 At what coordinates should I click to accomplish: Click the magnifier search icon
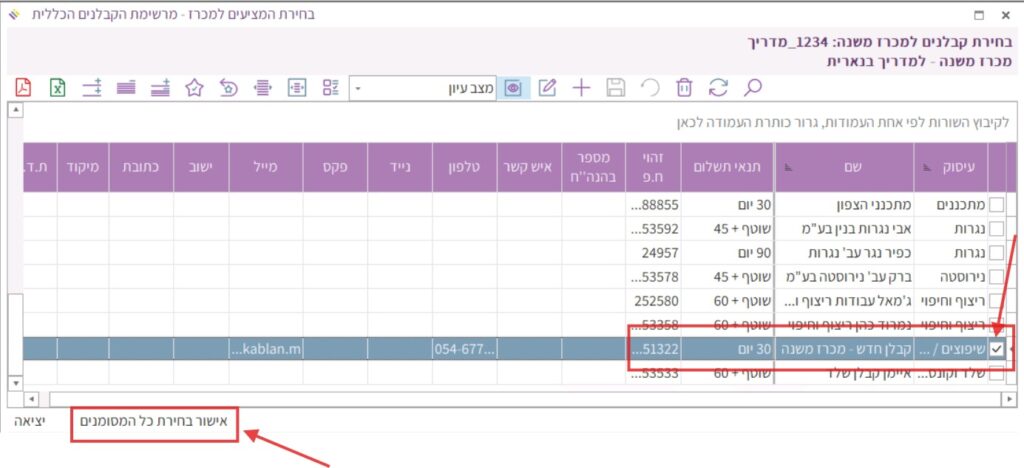point(753,87)
